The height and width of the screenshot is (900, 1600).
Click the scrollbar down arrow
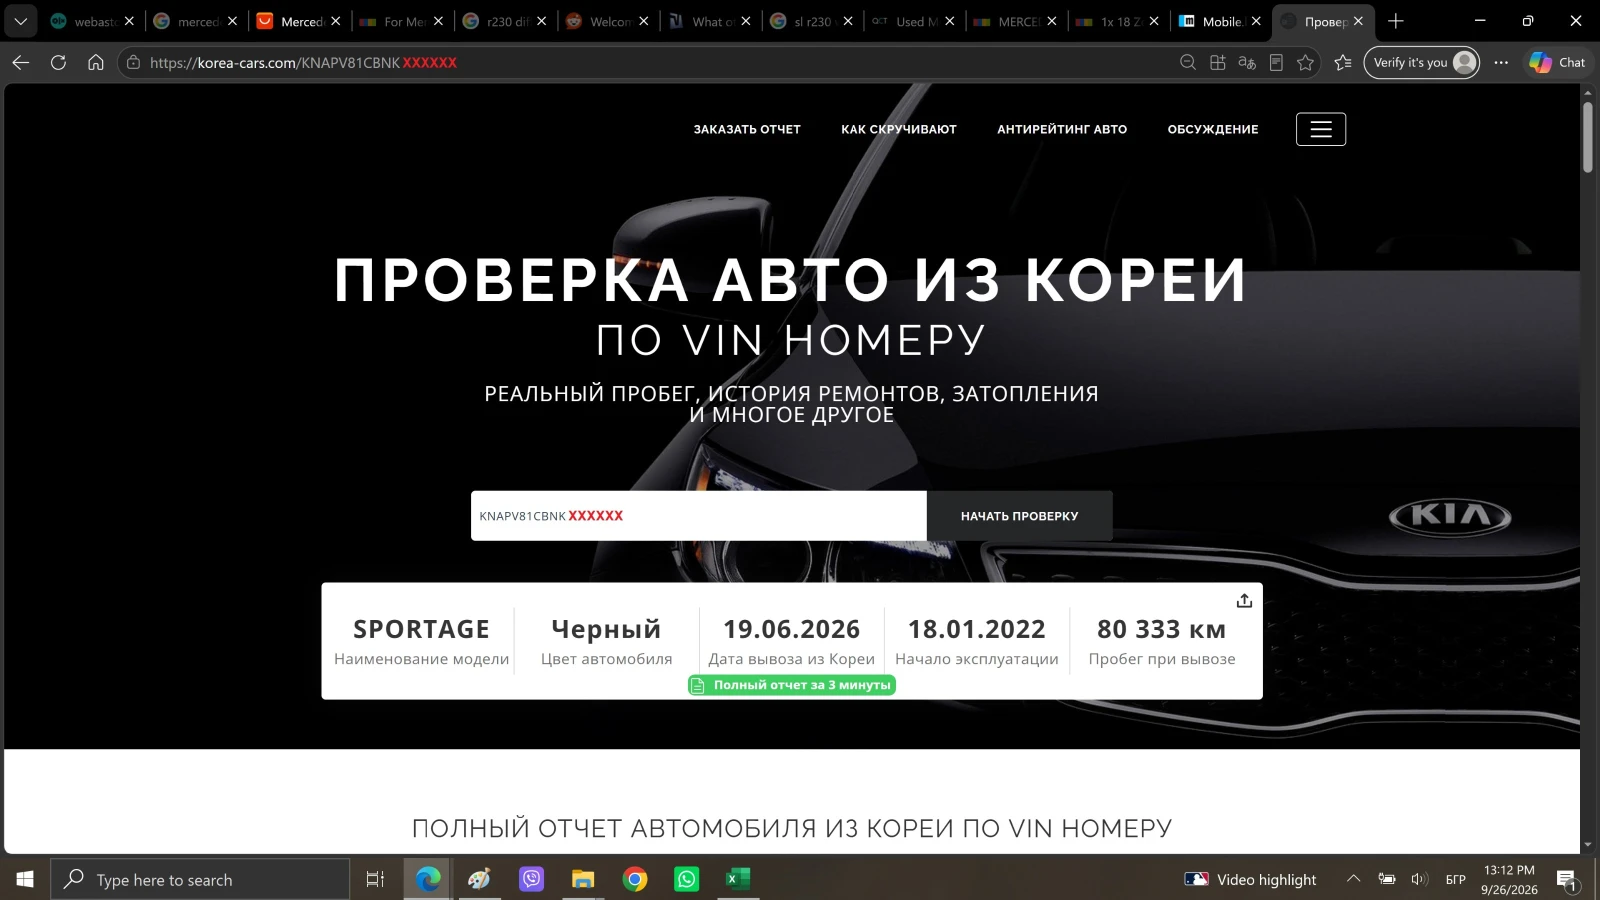[1588, 845]
